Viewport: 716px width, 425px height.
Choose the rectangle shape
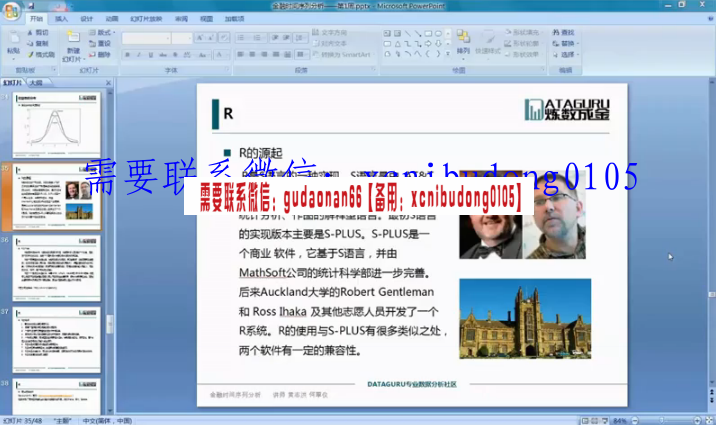click(428, 33)
